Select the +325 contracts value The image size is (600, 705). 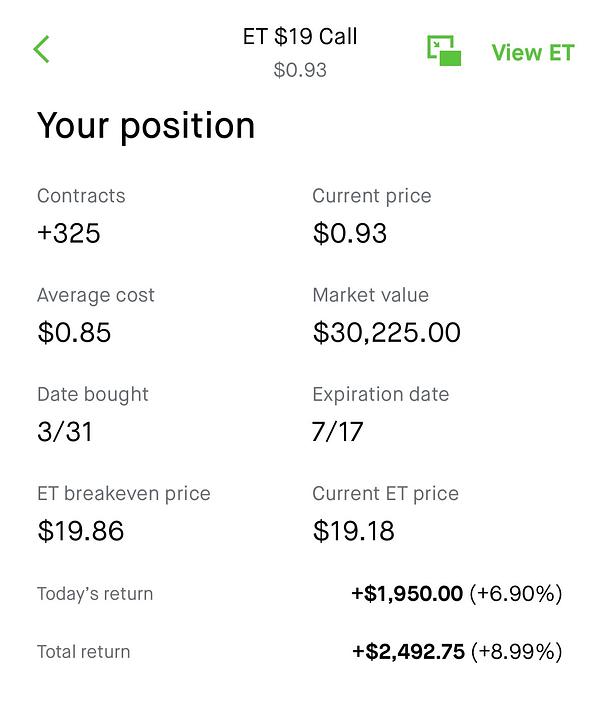tap(69, 234)
